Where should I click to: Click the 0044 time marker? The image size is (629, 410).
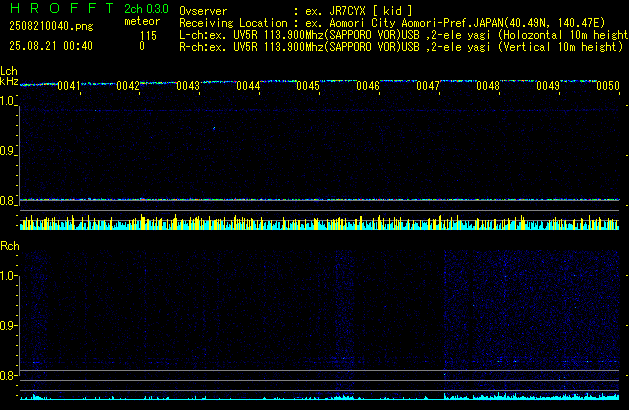pyautogui.click(x=248, y=86)
